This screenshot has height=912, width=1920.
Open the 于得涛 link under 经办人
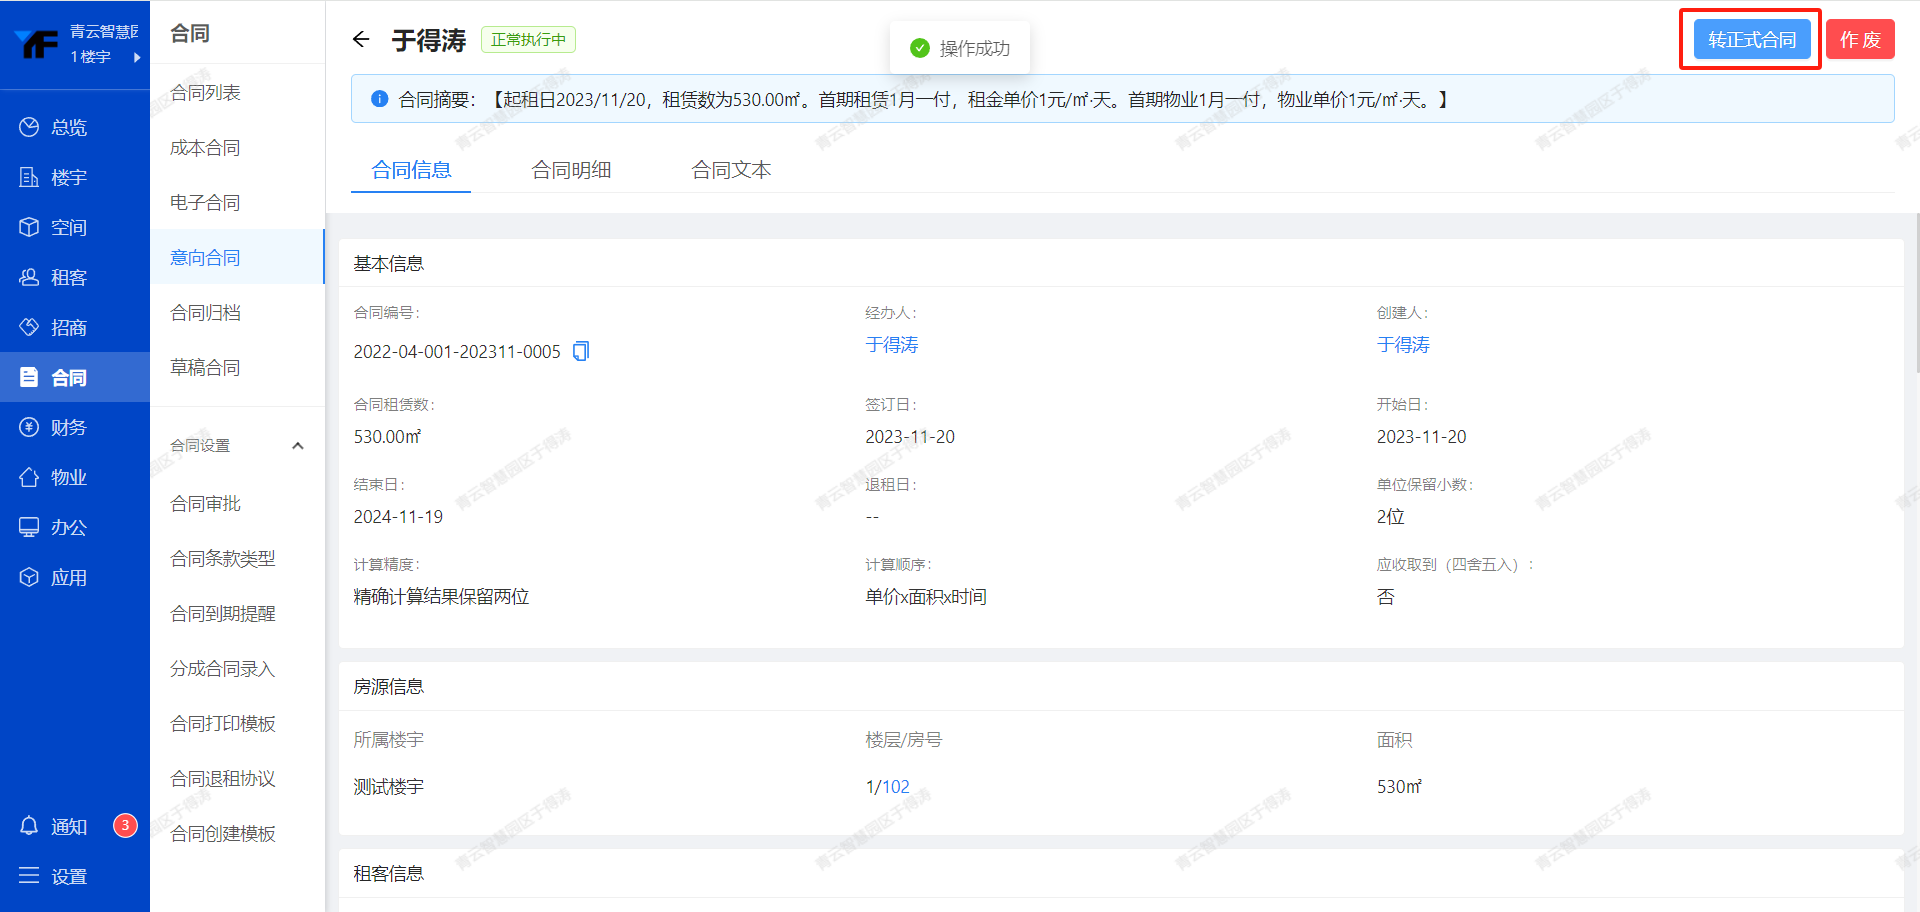[x=891, y=345]
